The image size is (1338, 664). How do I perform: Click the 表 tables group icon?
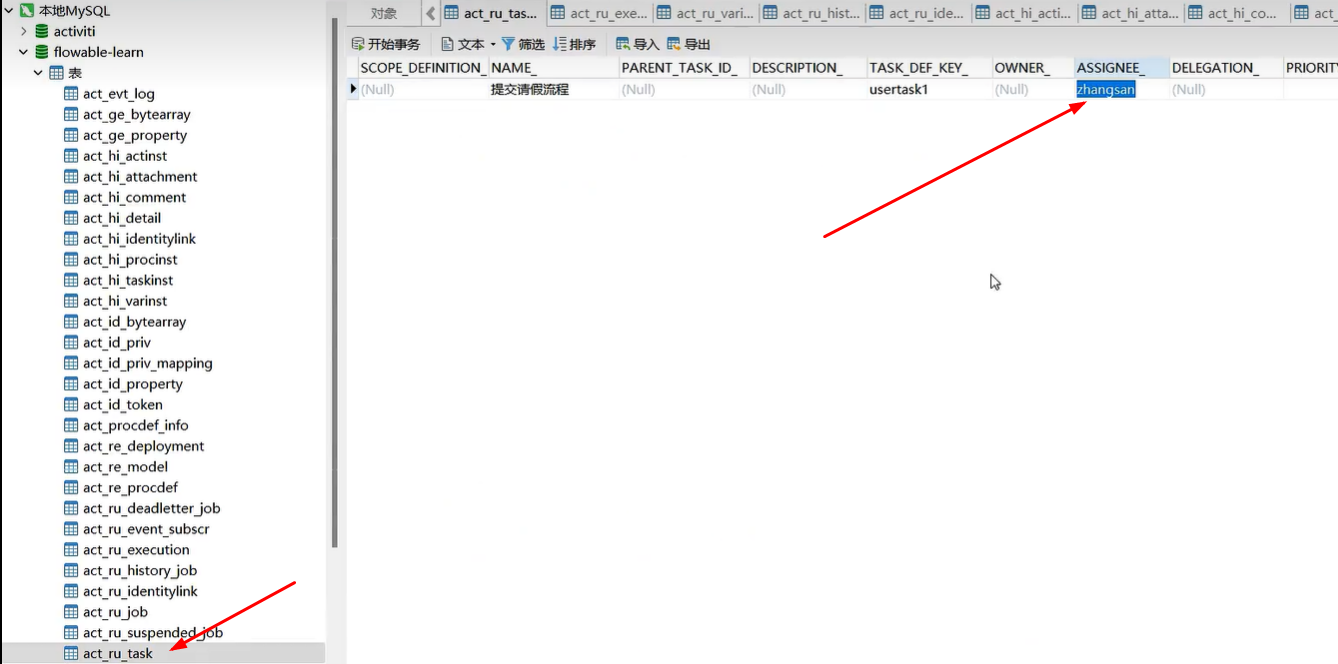56,73
